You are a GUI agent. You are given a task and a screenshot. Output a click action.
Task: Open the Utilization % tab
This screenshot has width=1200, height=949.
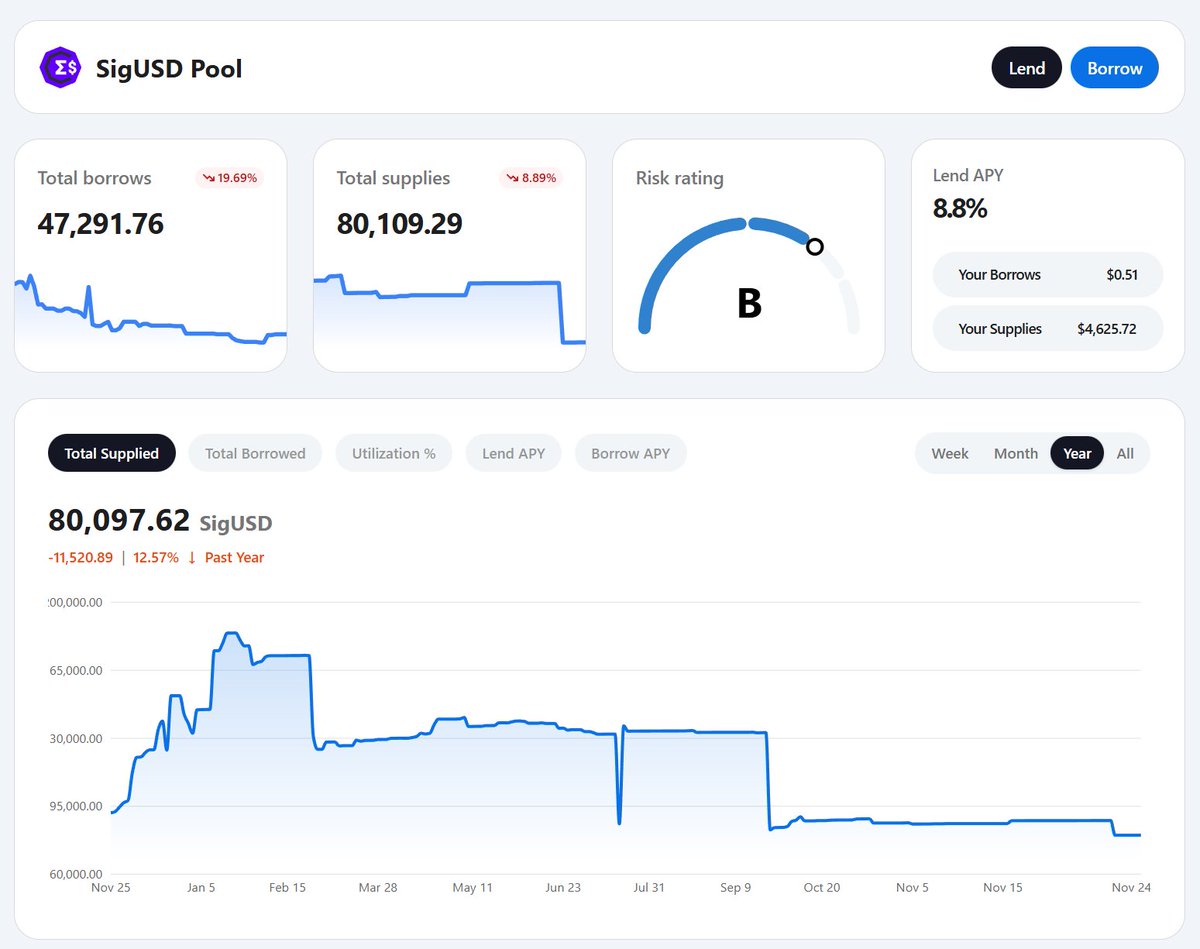pyautogui.click(x=393, y=453)
